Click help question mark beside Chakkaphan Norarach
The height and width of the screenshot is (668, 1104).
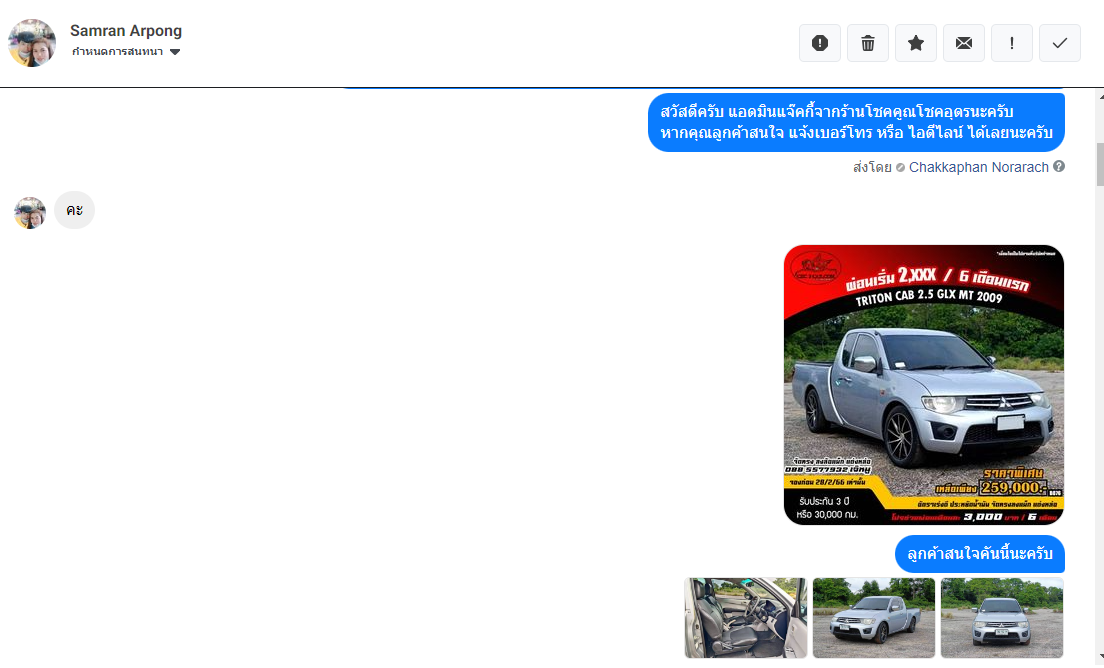(x=1058, y=166)
